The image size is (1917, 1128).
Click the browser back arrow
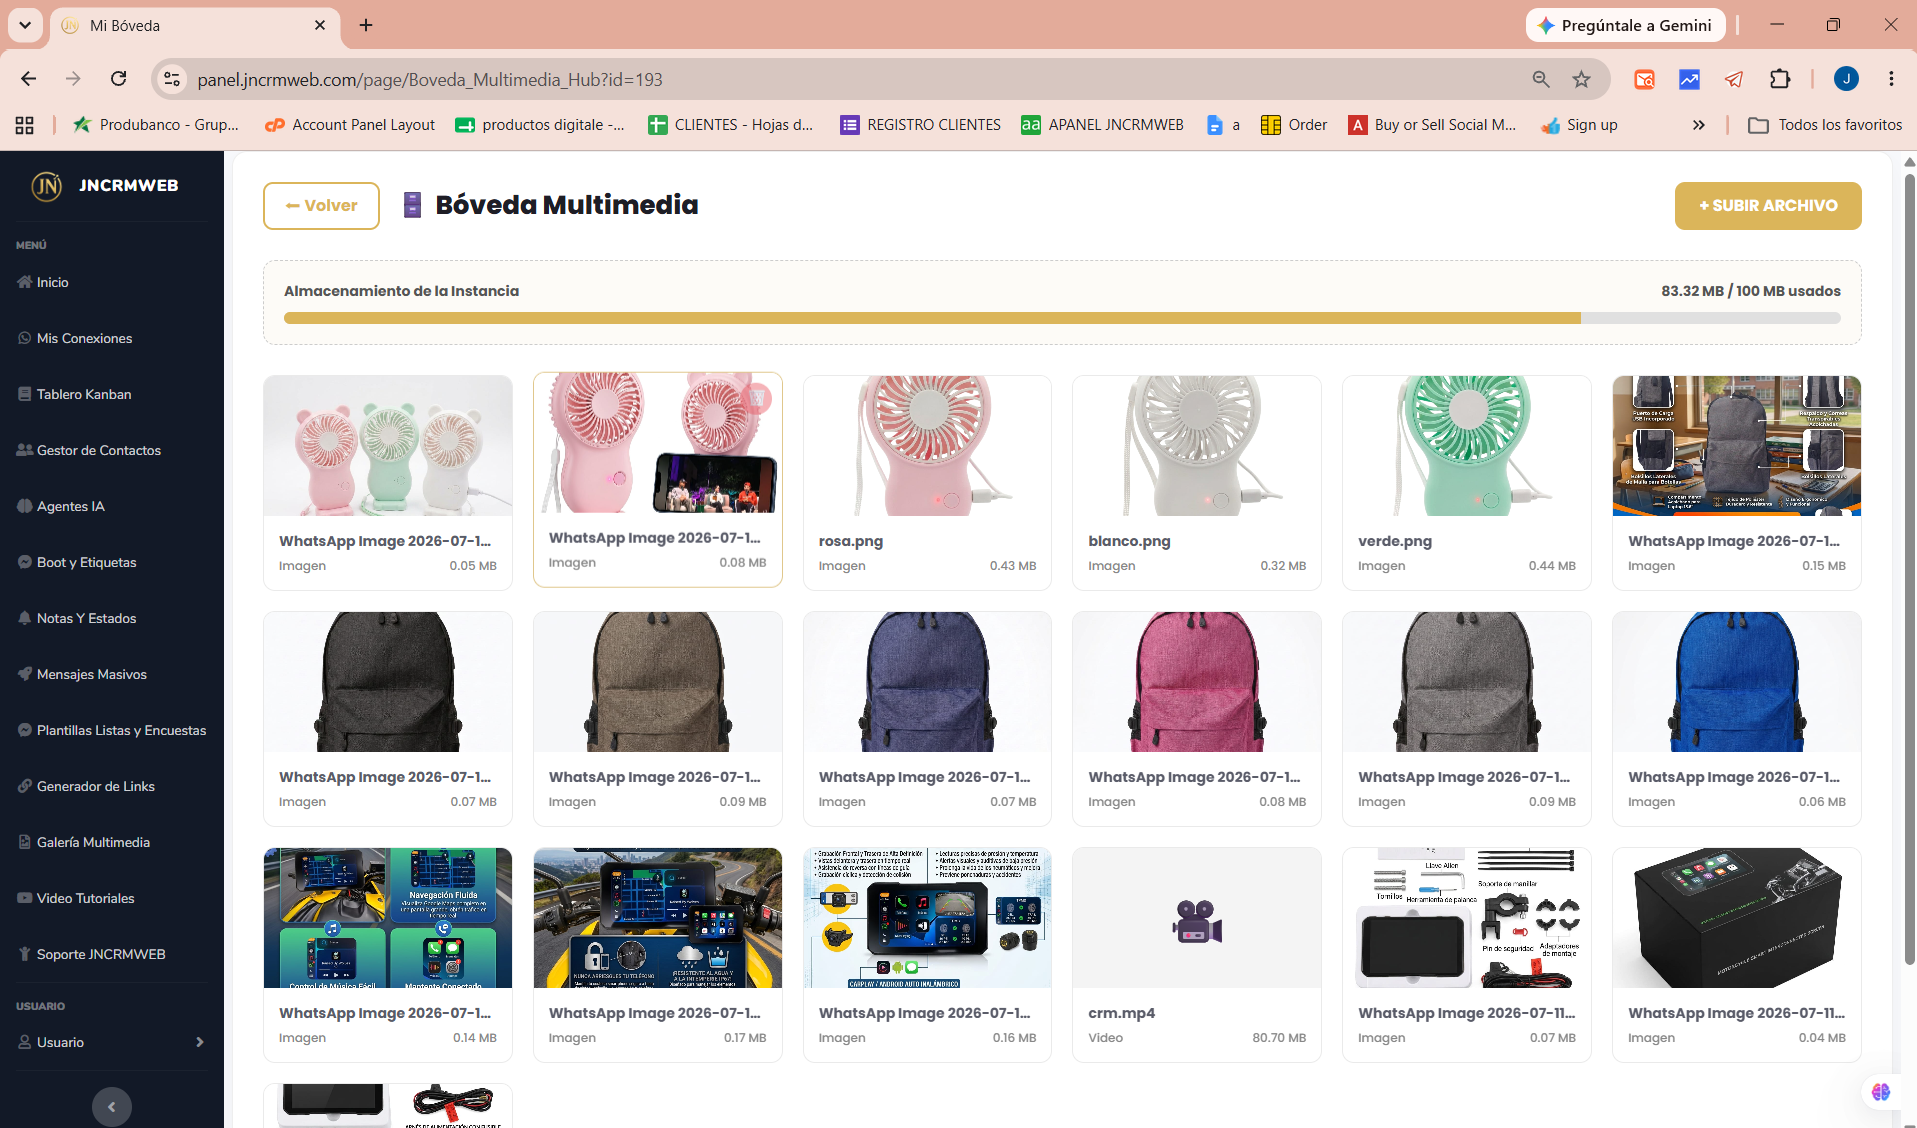click(x=28, y=79)
